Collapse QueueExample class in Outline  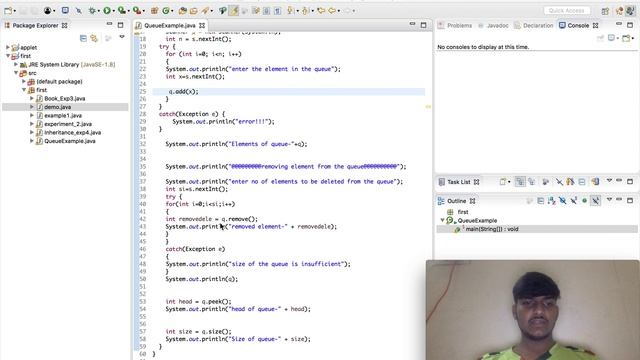pyautogui.click(x=442, y=220)
